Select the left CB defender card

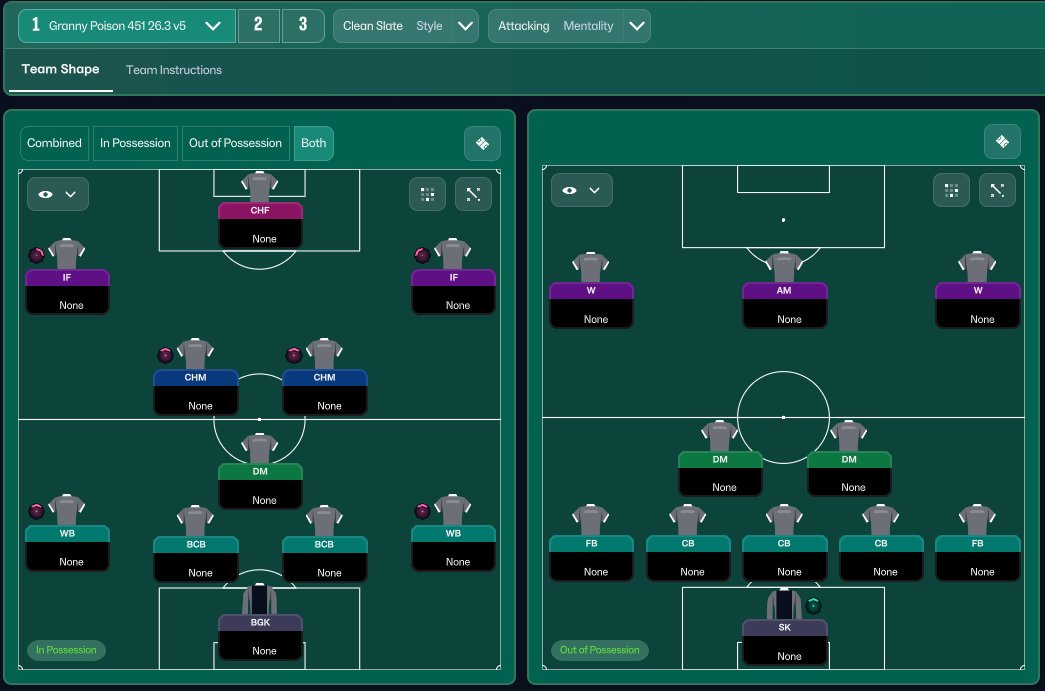click(688, 558)
